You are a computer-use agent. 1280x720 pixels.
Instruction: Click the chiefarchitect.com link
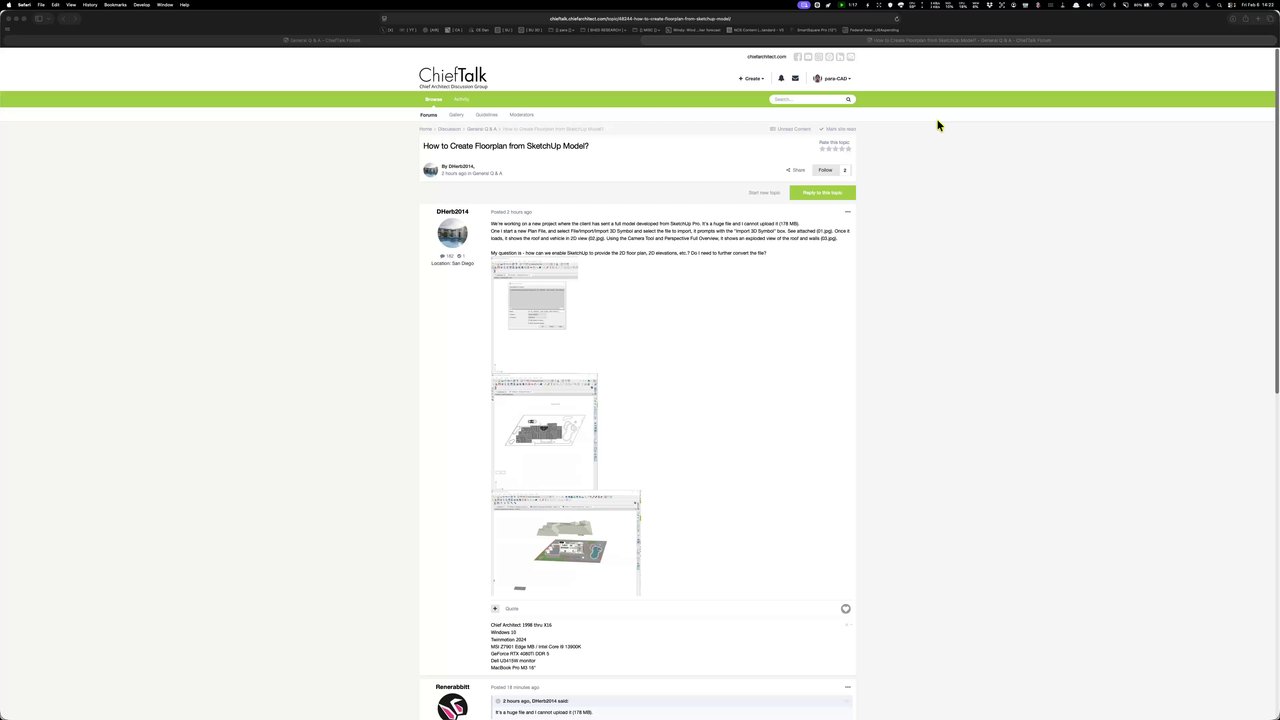point(766,57)
